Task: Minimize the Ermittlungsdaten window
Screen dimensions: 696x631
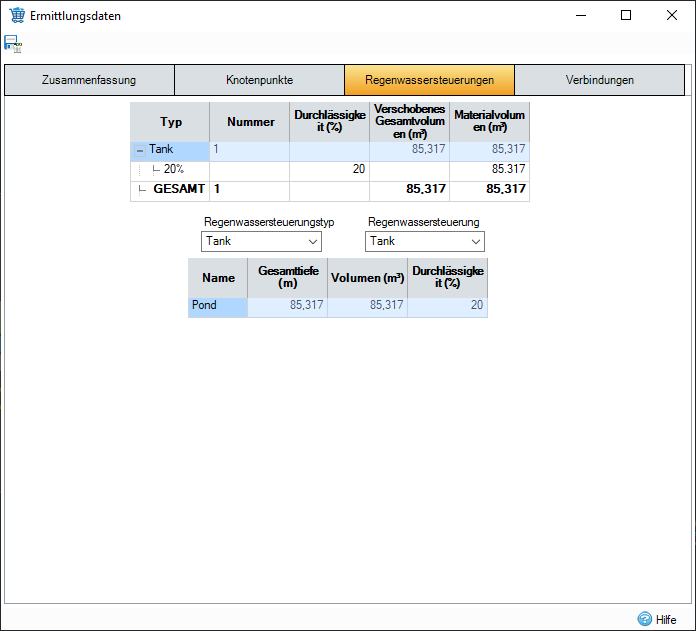Action: (581, 16)
